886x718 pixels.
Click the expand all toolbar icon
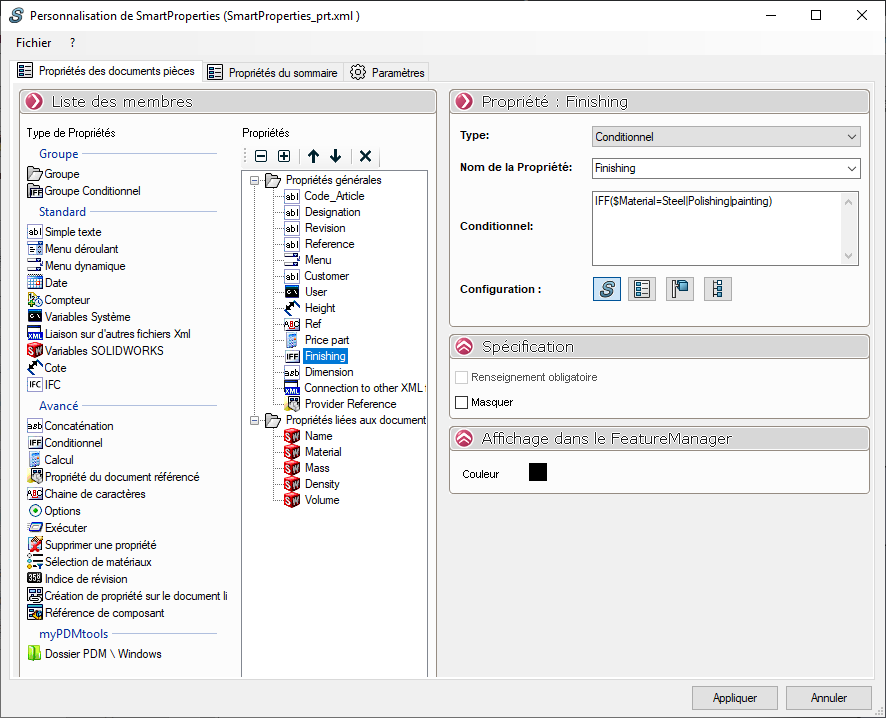coord(284,156)
